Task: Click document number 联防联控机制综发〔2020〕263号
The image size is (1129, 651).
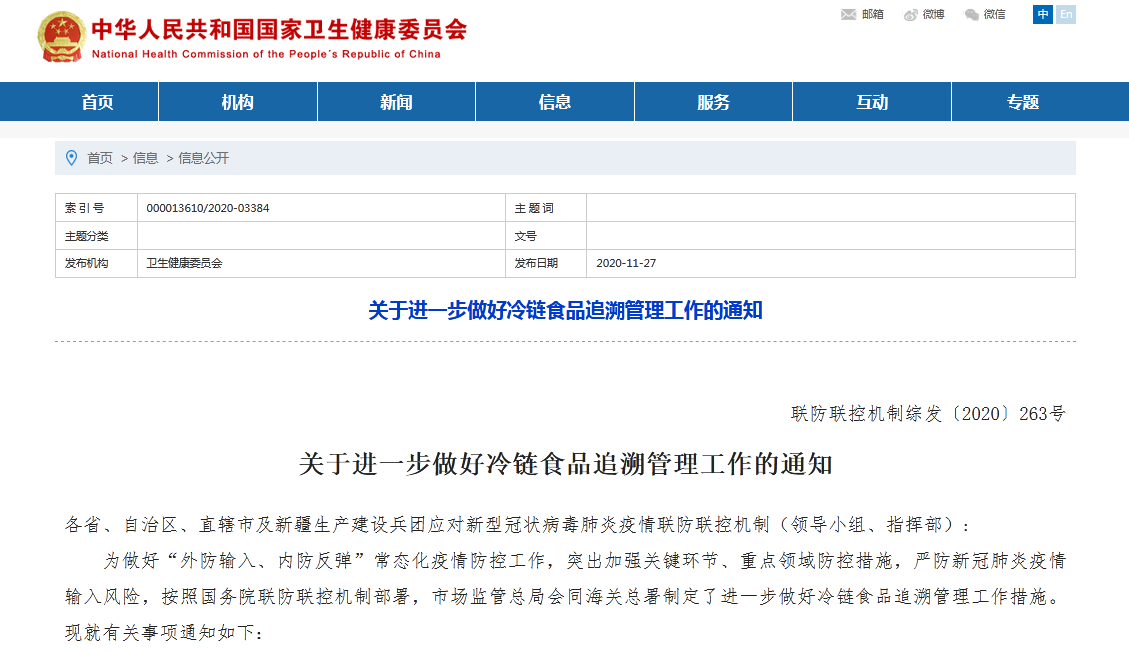Action: [x=927, y=413]
